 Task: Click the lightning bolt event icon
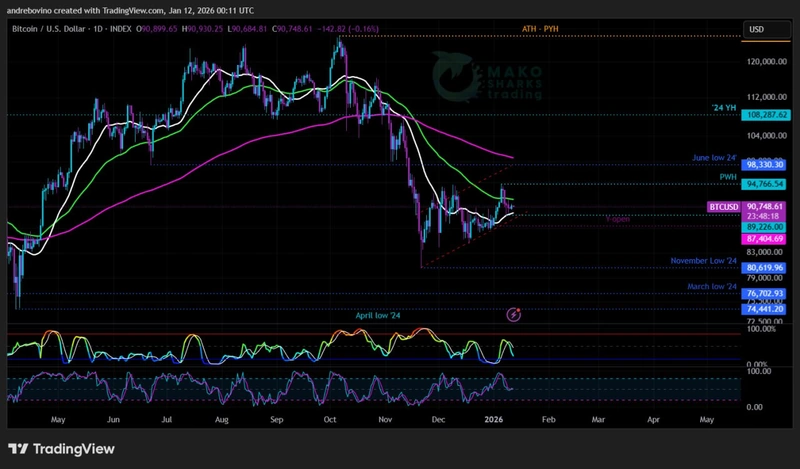click(x=514, y=315)
